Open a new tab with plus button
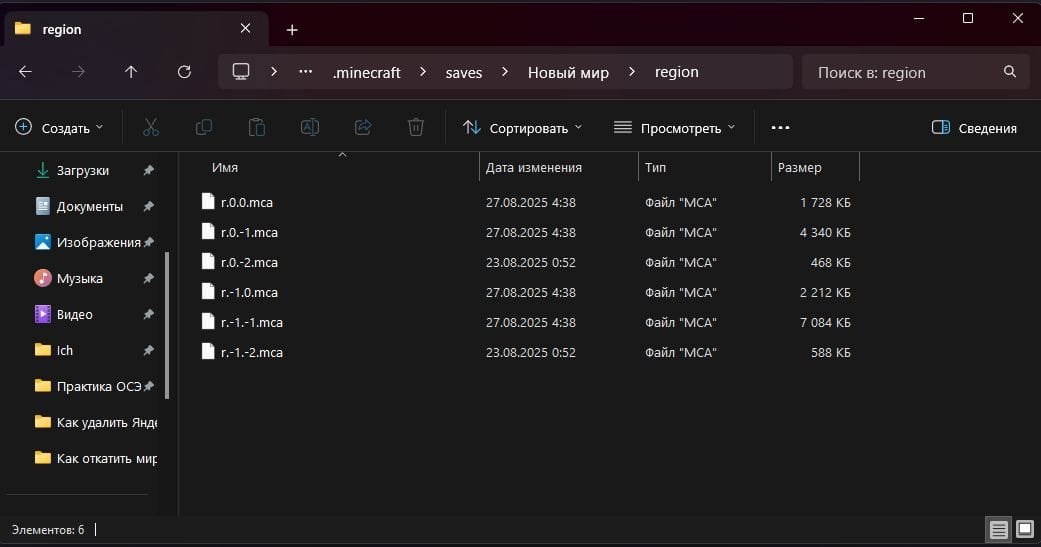The height and width of the screenshot is (547, 1041). pos(292,30)
